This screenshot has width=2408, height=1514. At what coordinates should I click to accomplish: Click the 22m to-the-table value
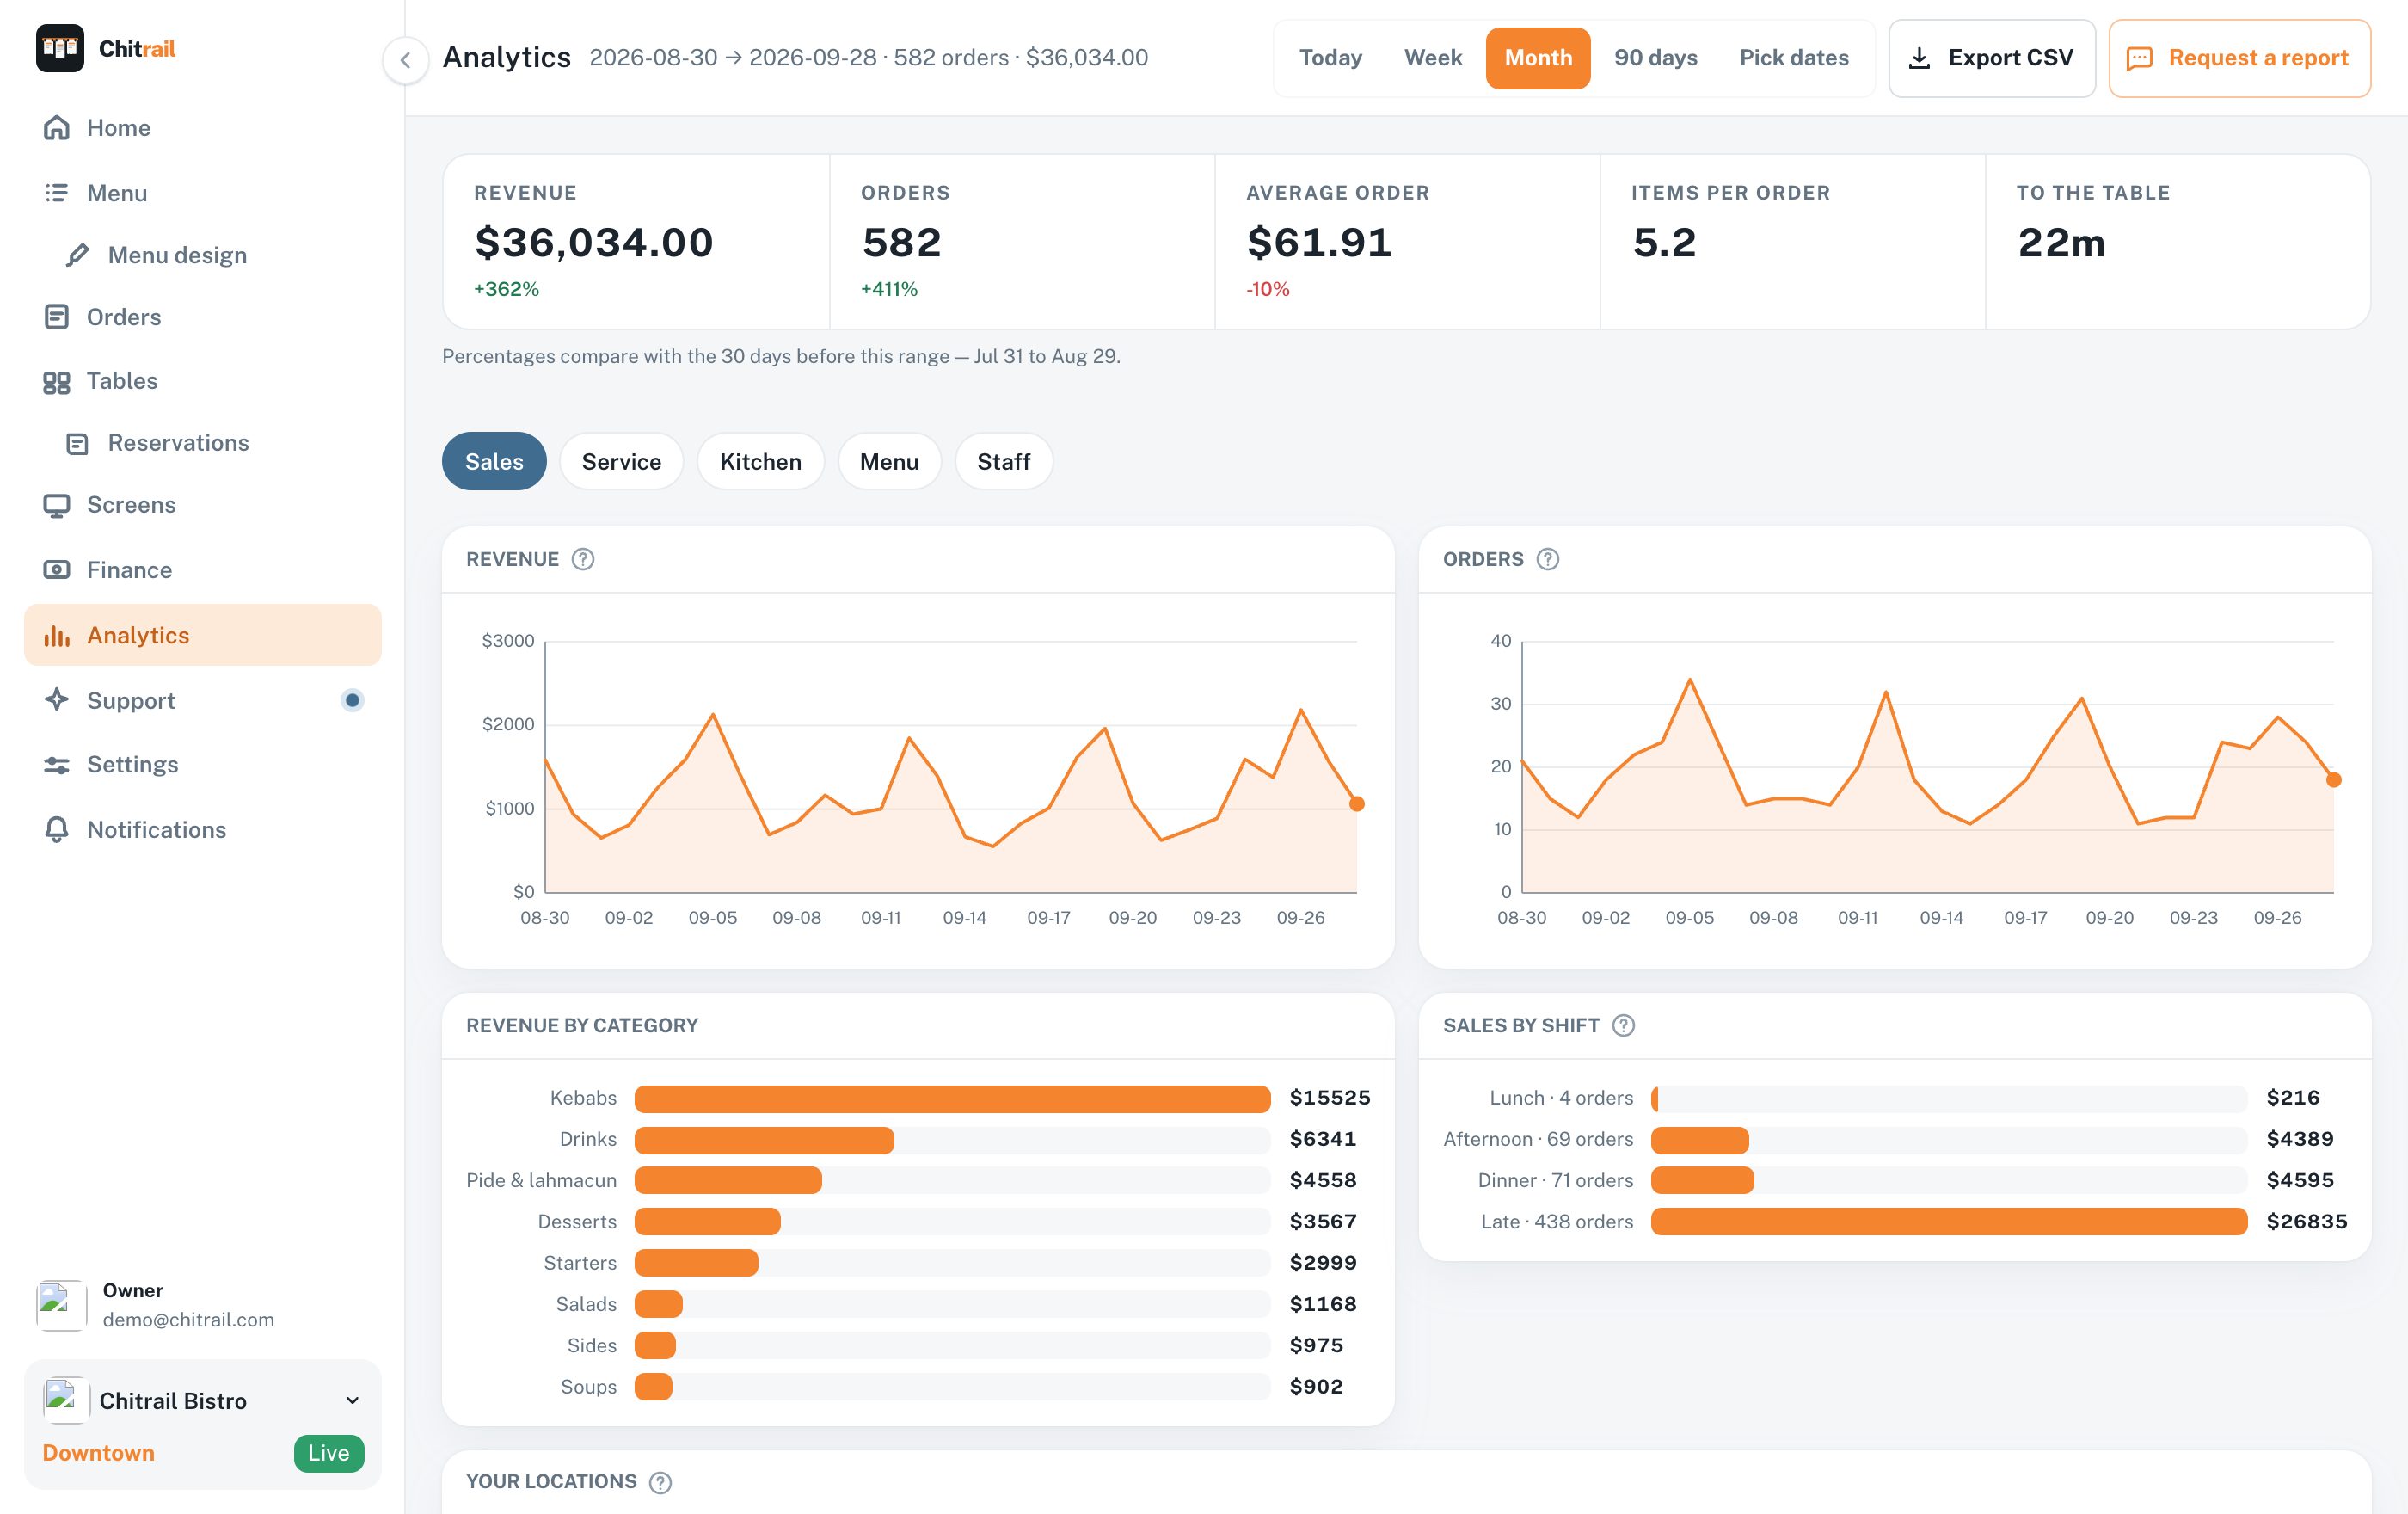(x=2061, y=243)
